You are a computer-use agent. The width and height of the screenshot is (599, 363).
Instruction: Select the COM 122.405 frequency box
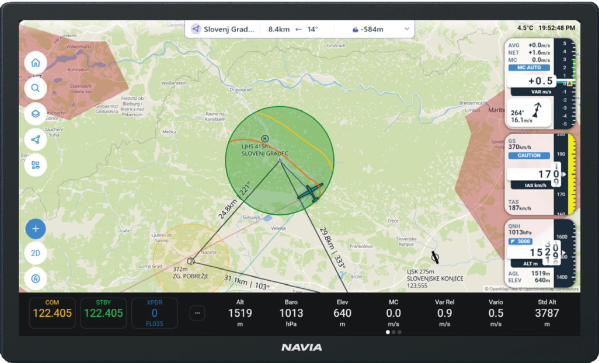pos(52,313)
